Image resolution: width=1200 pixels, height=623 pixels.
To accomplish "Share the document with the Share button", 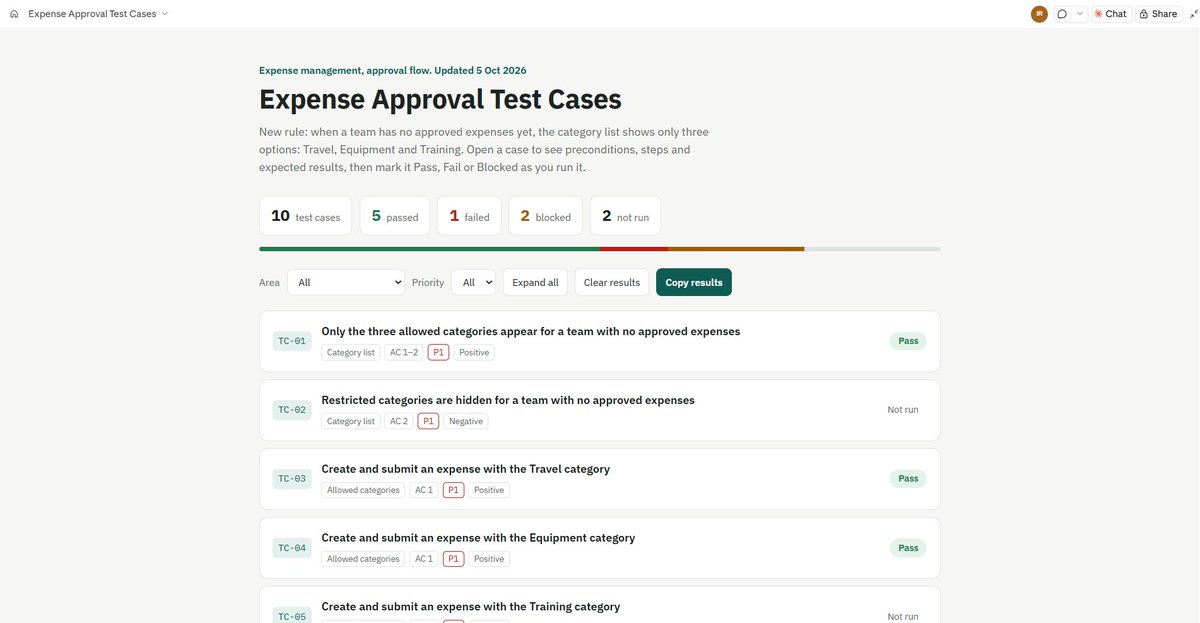I will pyautogui.click(x=1158, y=14).
